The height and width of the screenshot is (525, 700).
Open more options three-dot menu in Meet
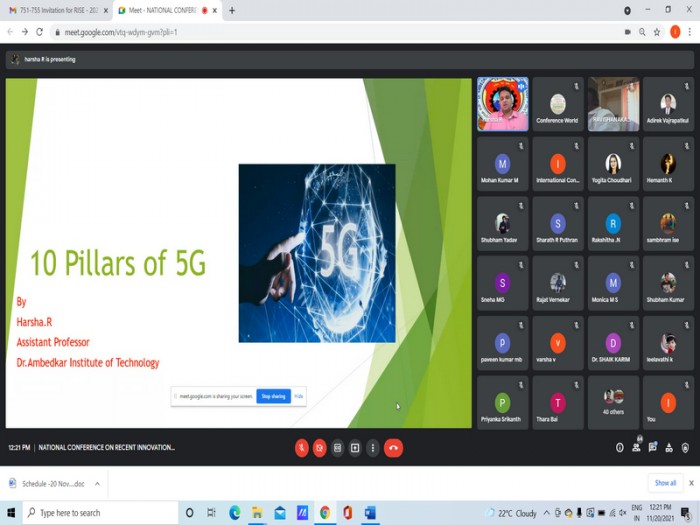373,448
